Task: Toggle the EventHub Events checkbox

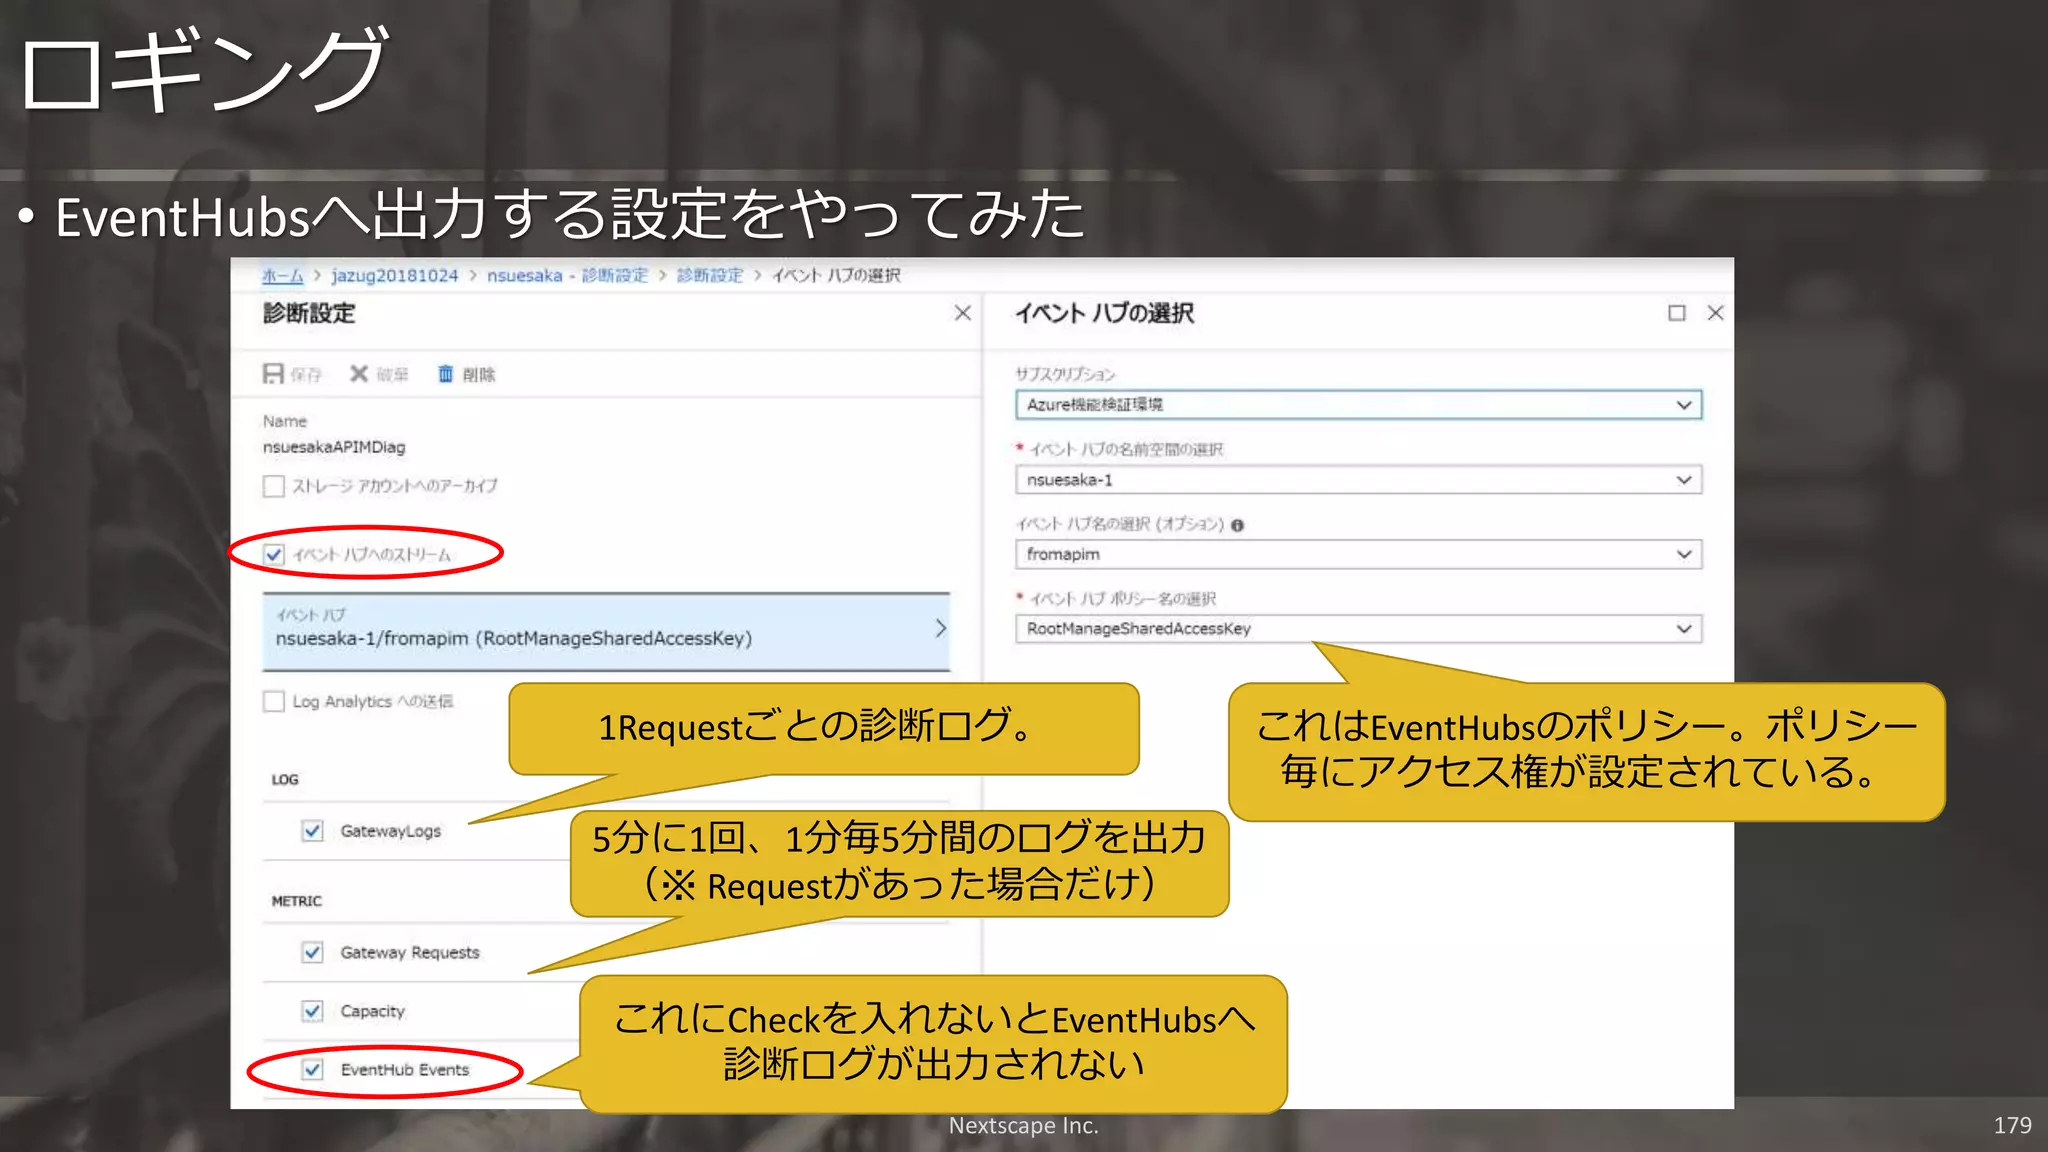Action: (x=313, y=1070)
